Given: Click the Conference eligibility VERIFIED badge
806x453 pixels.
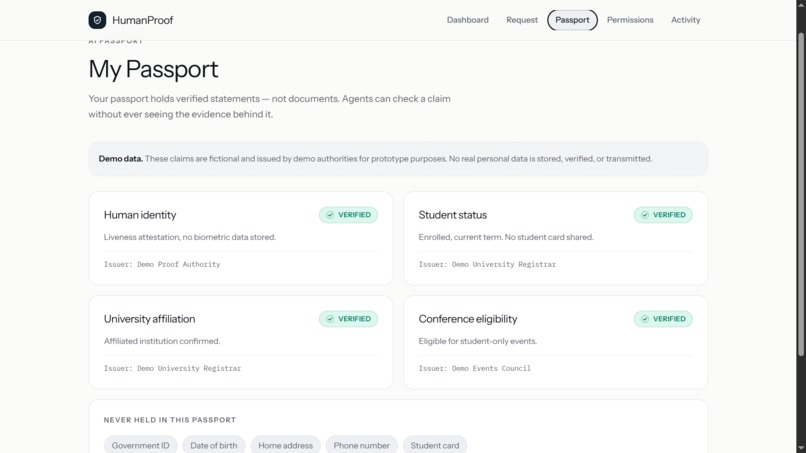Looking at the screenshot, I should tap(663, 319).
